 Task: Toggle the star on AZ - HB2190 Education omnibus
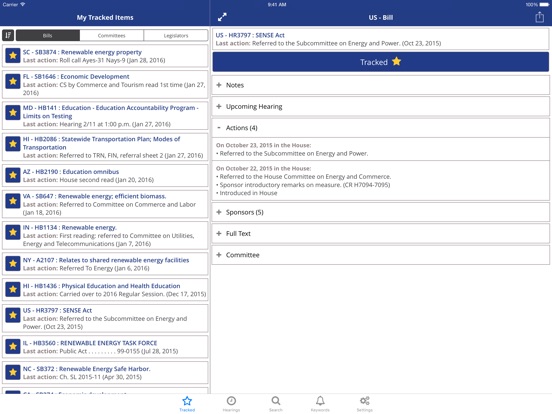13,175
